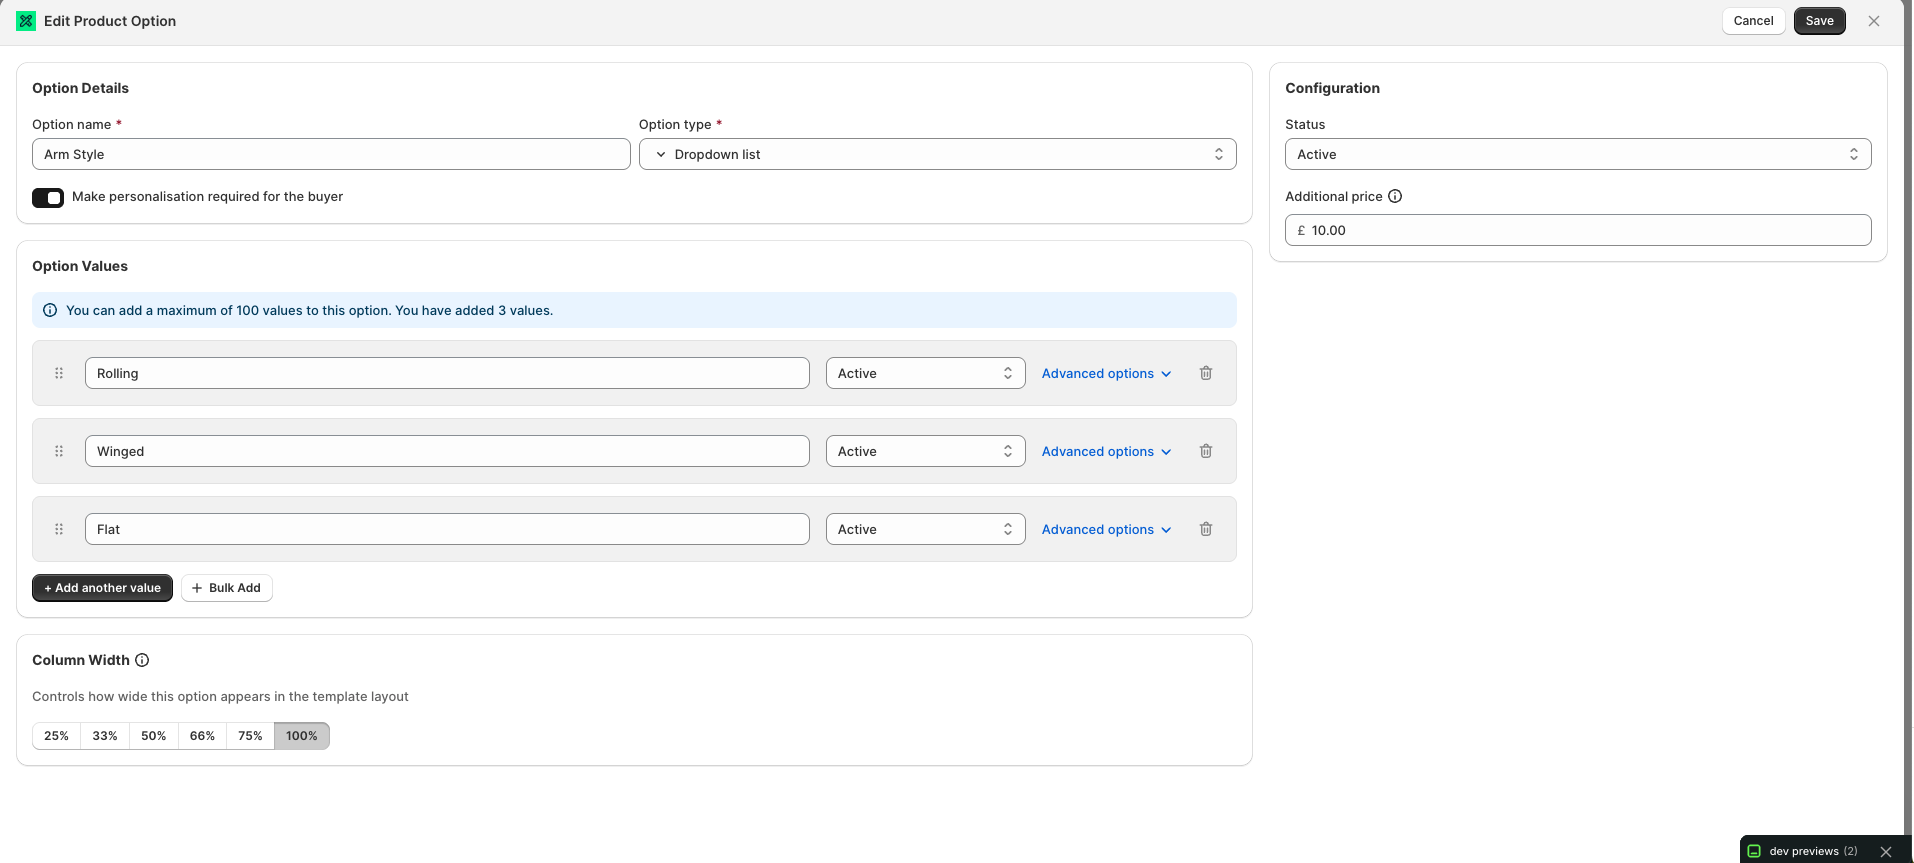1914x863 pixels.
Task: Grab the drag handle for Winged
Action: (59, 451)
